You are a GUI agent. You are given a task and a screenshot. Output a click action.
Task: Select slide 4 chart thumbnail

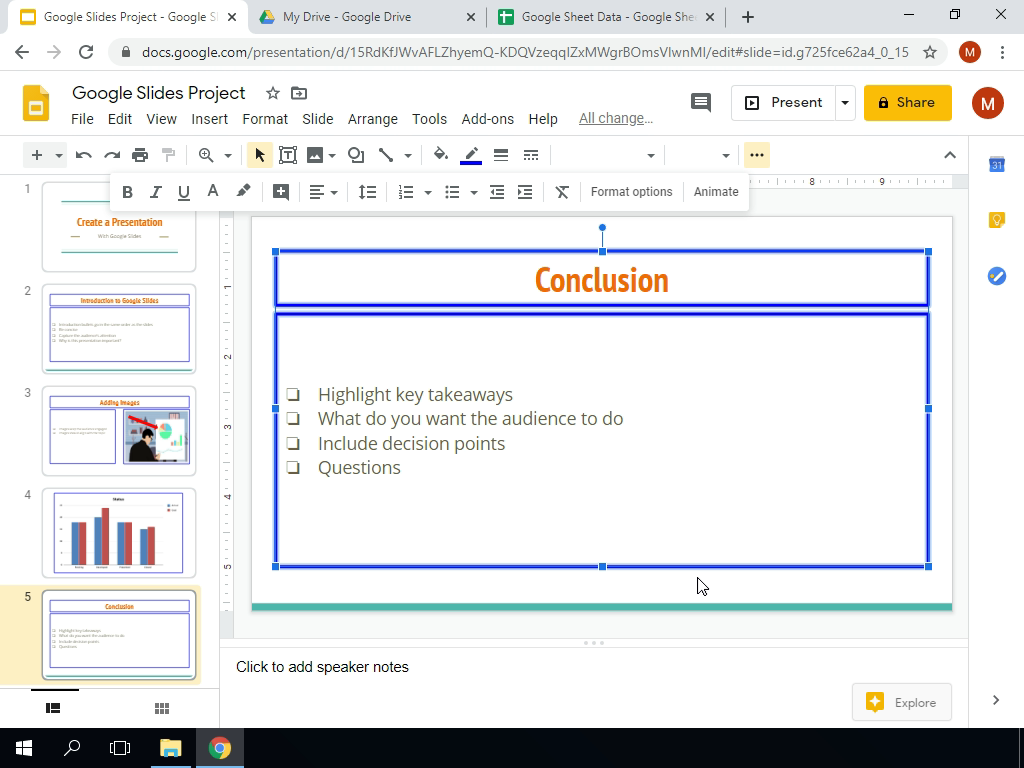119,533
